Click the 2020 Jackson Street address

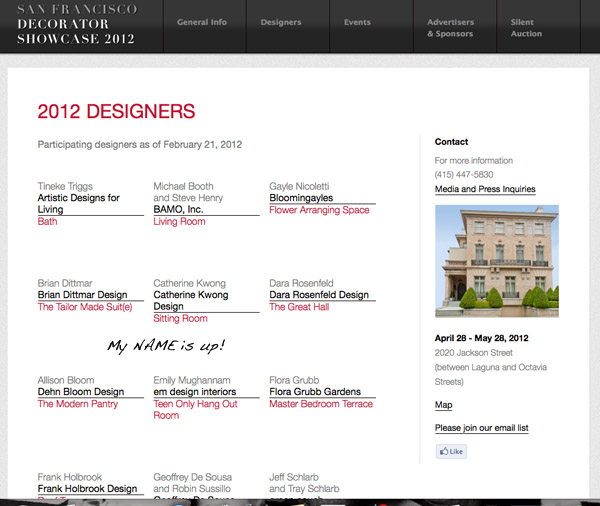pyautogui.click(x=473, y=353)
